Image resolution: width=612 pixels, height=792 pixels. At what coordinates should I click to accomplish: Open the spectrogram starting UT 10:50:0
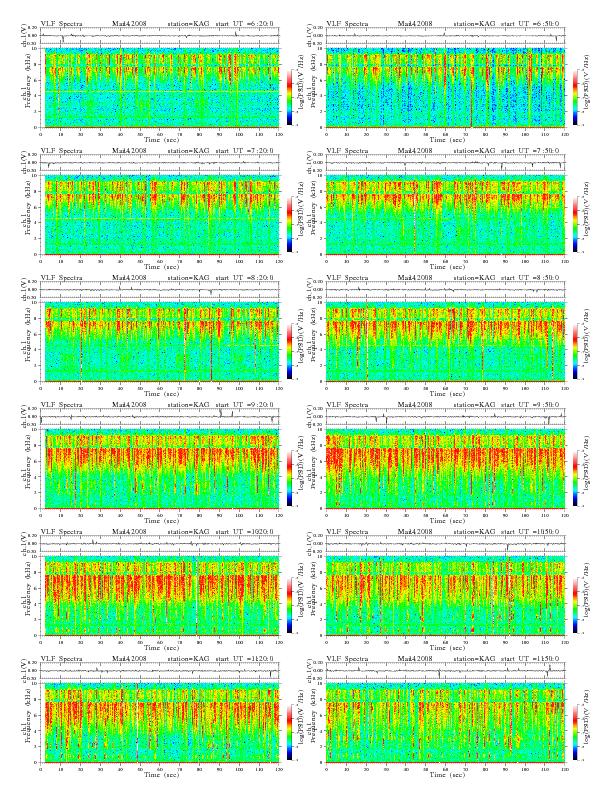click(445, 596)
